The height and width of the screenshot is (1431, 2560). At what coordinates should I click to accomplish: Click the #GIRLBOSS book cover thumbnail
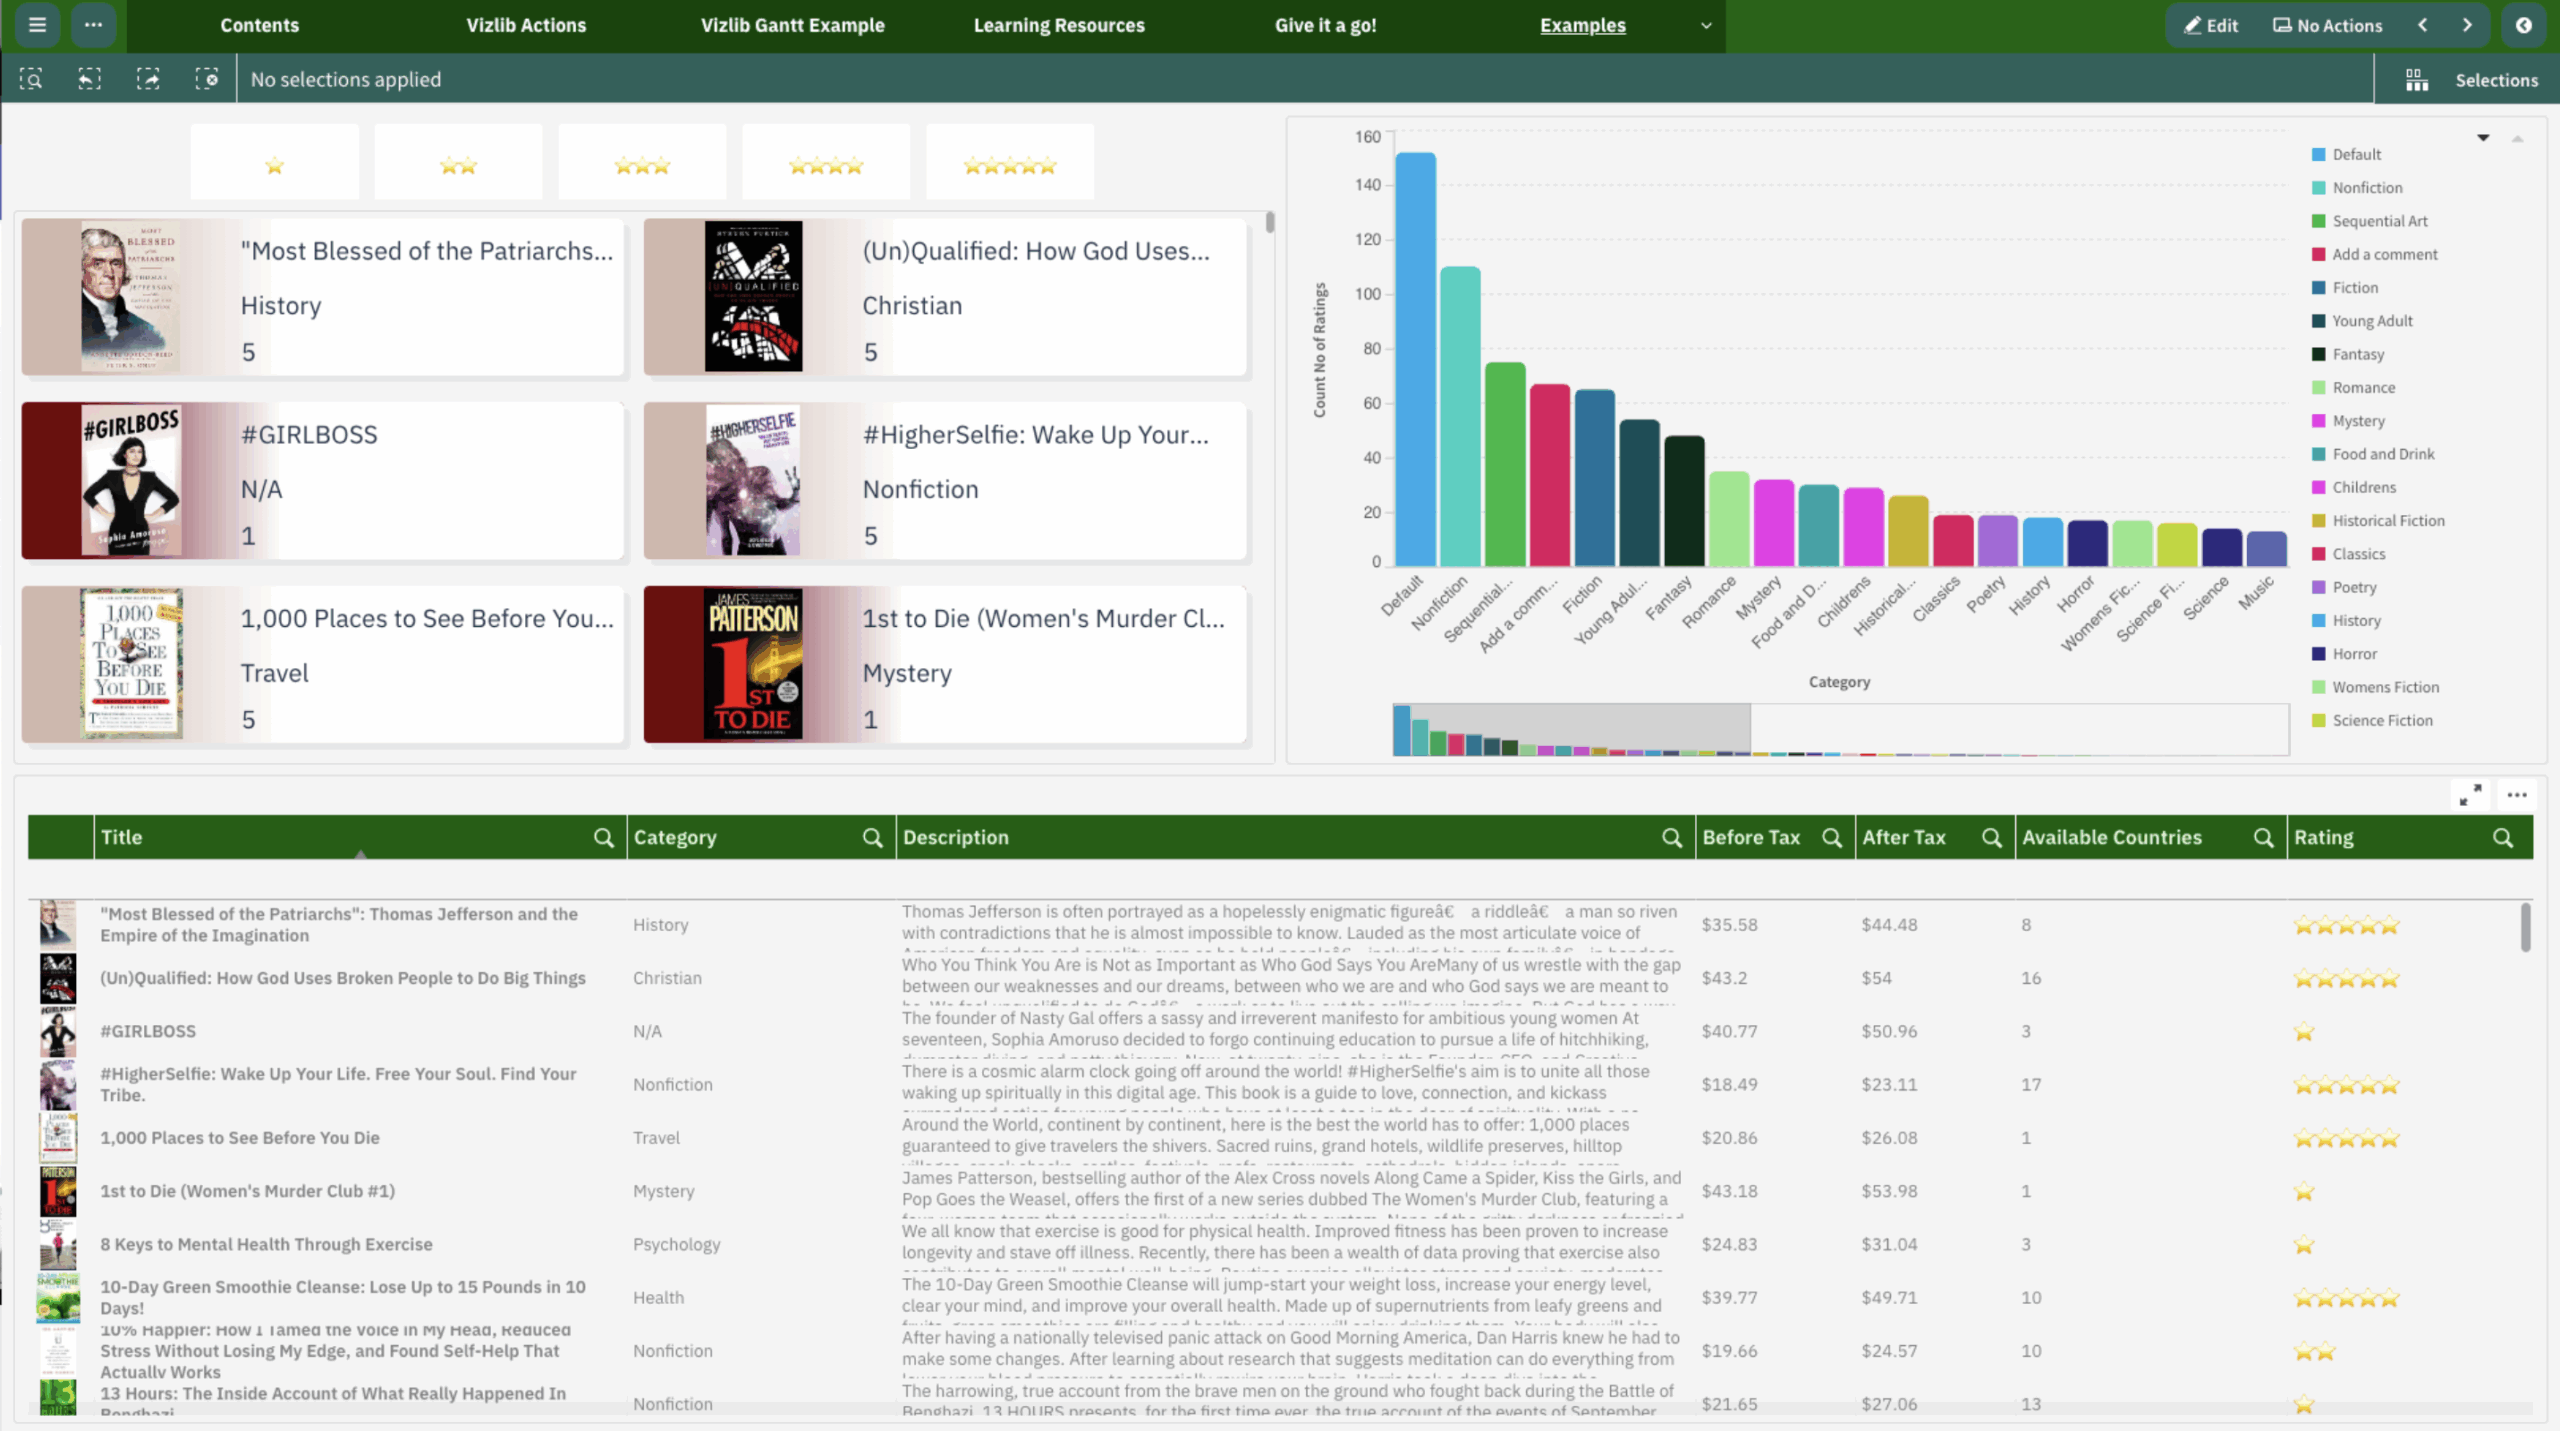point(131,480)
